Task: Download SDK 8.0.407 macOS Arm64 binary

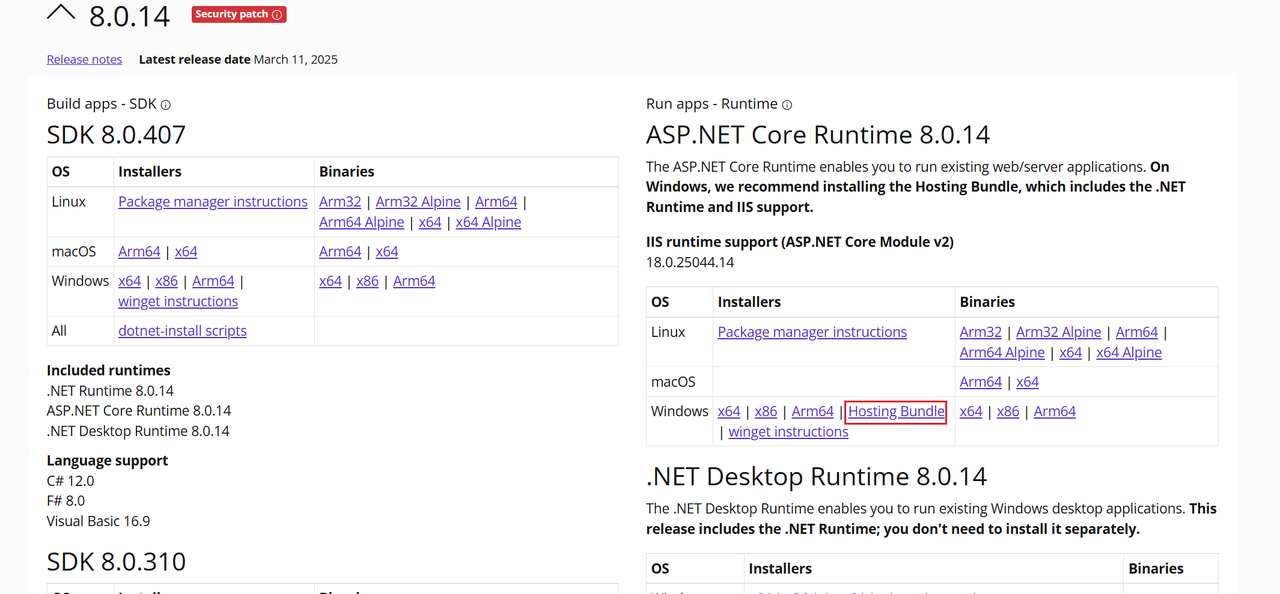Action: click(340, 252)
